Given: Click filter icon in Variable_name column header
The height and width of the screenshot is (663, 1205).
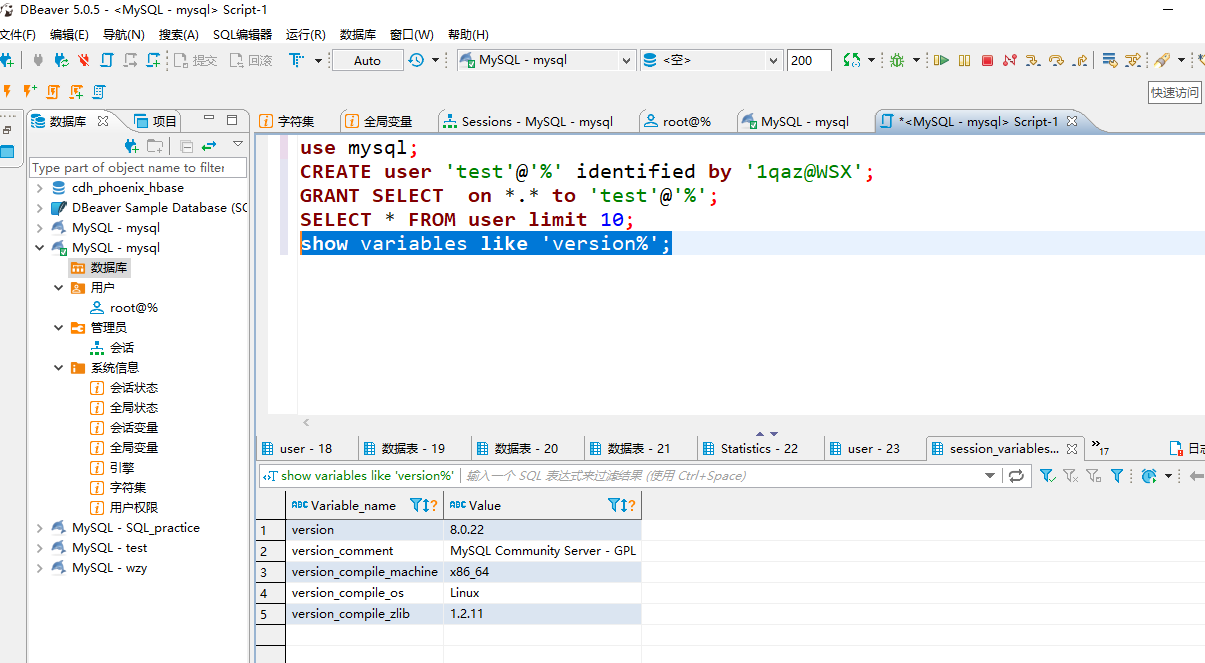Looking at the screenshot, I should 416,506.
